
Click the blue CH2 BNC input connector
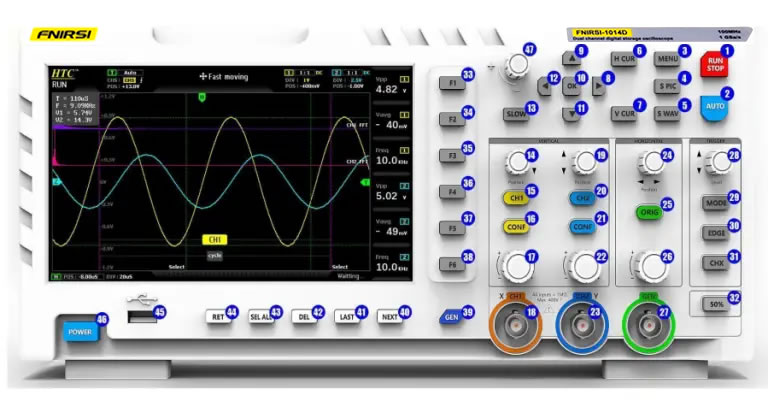click(582, 324)
